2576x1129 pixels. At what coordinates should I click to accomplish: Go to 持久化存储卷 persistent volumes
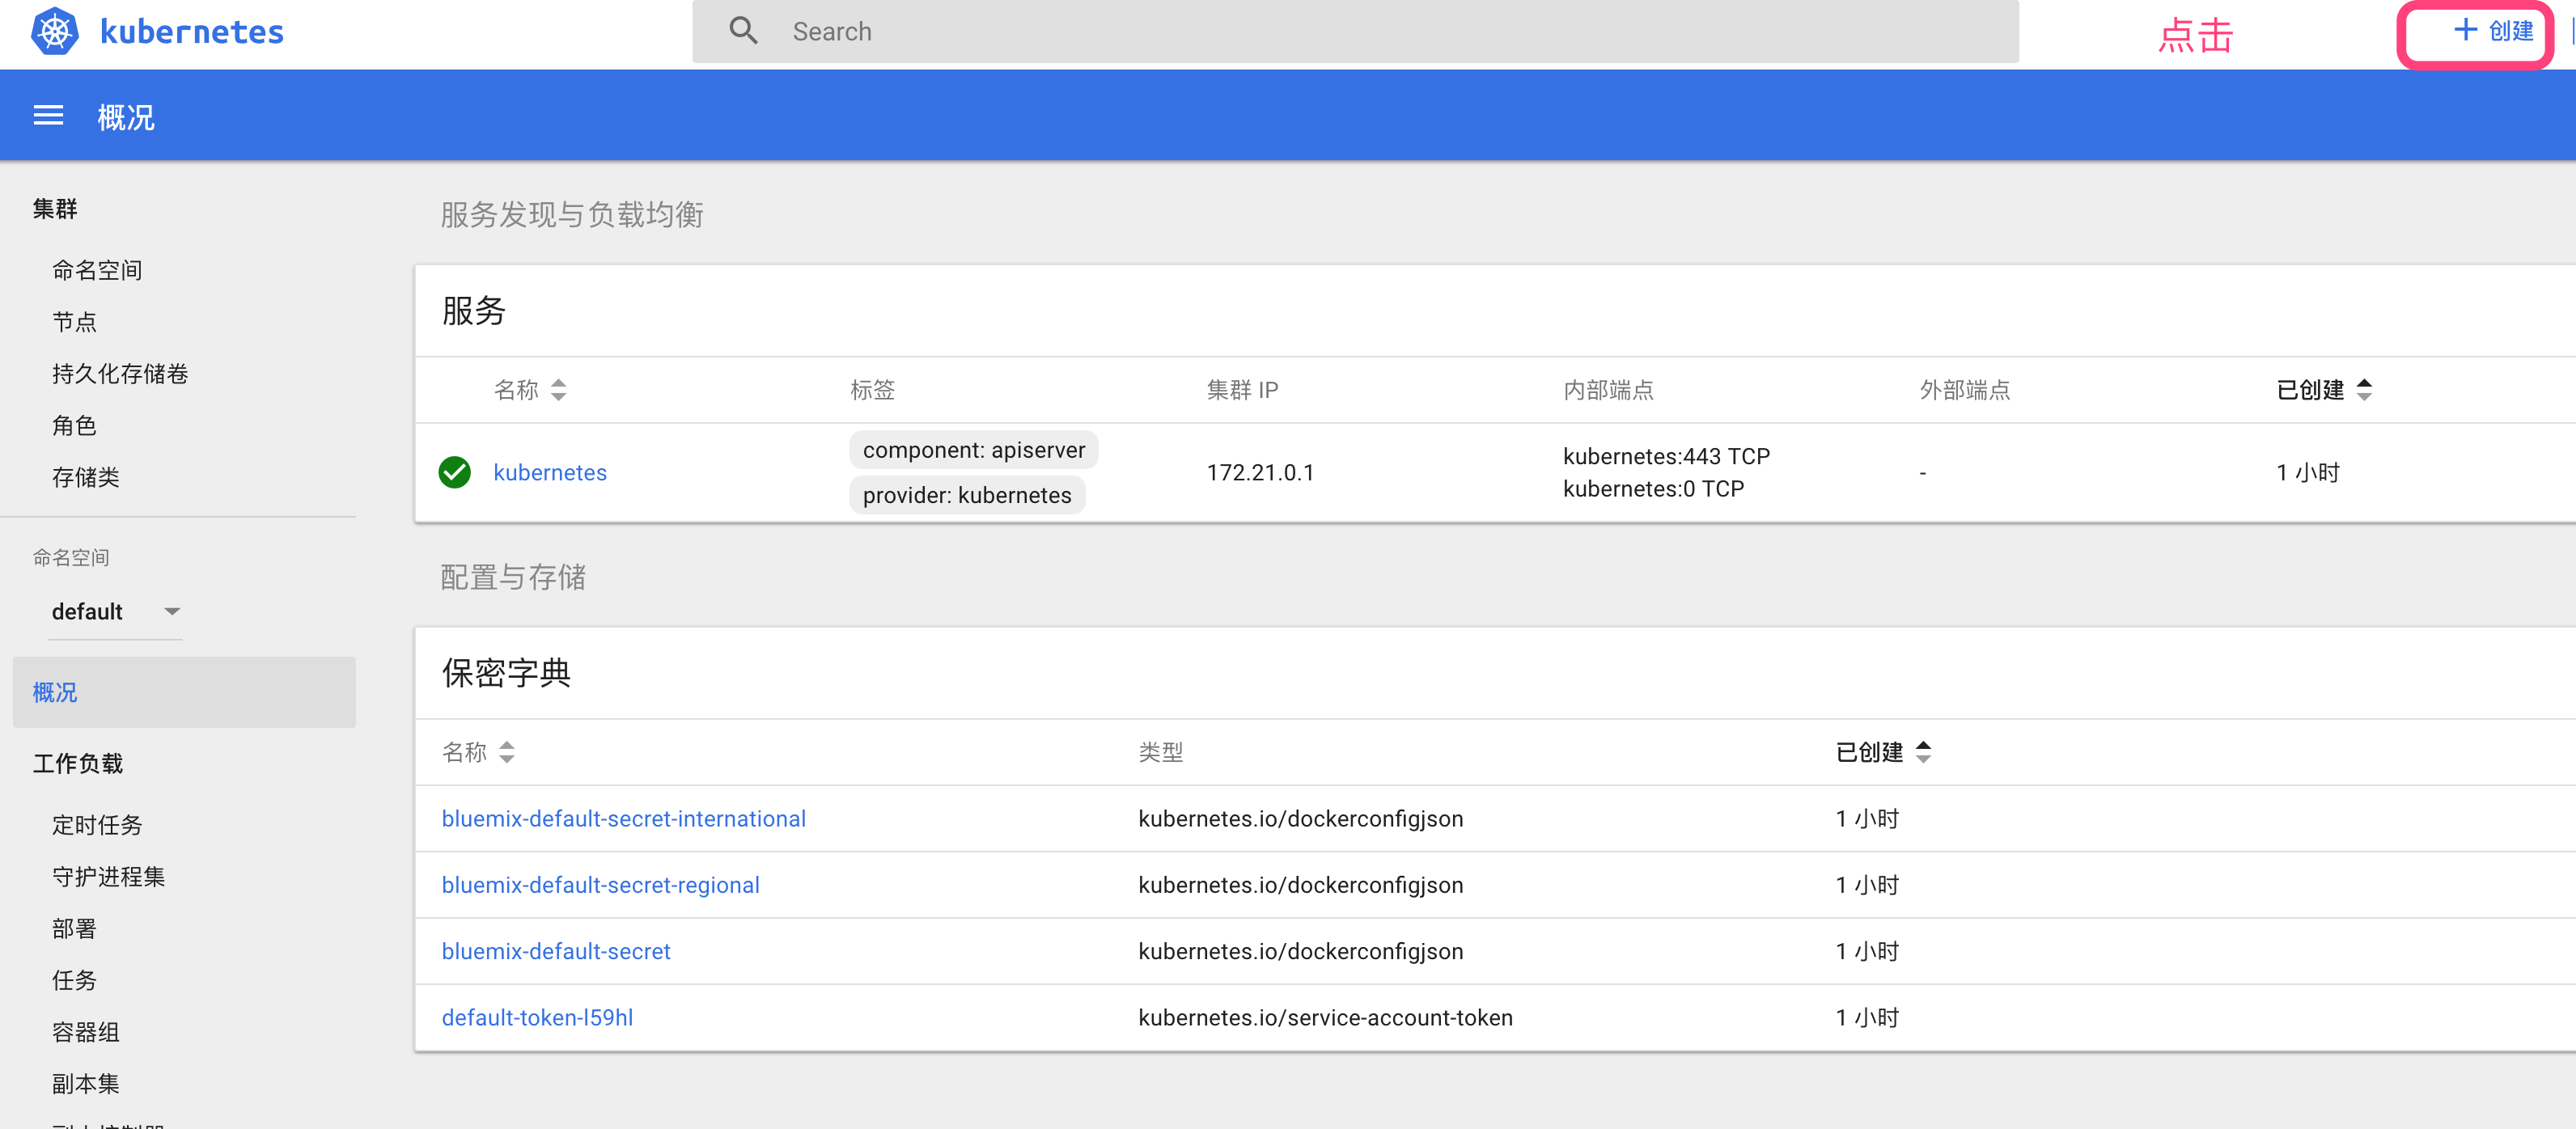click(120, 374)
